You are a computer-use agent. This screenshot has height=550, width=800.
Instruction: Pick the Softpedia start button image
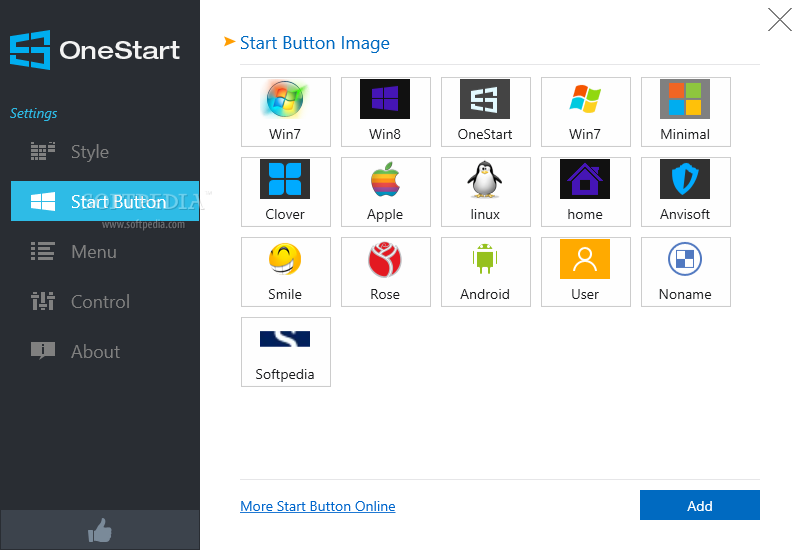[x=286, y=352]
